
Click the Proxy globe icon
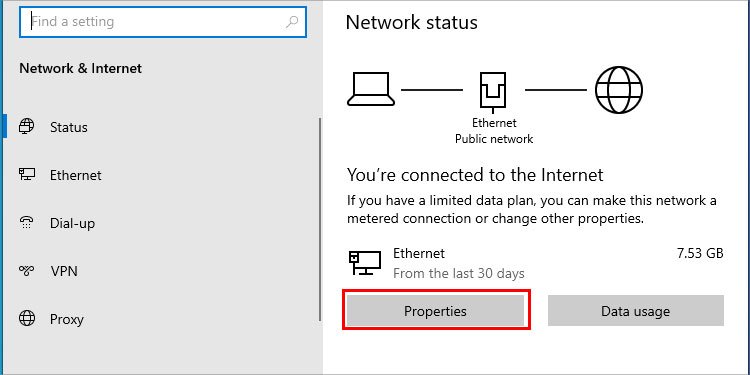click(x=27, y=319)
